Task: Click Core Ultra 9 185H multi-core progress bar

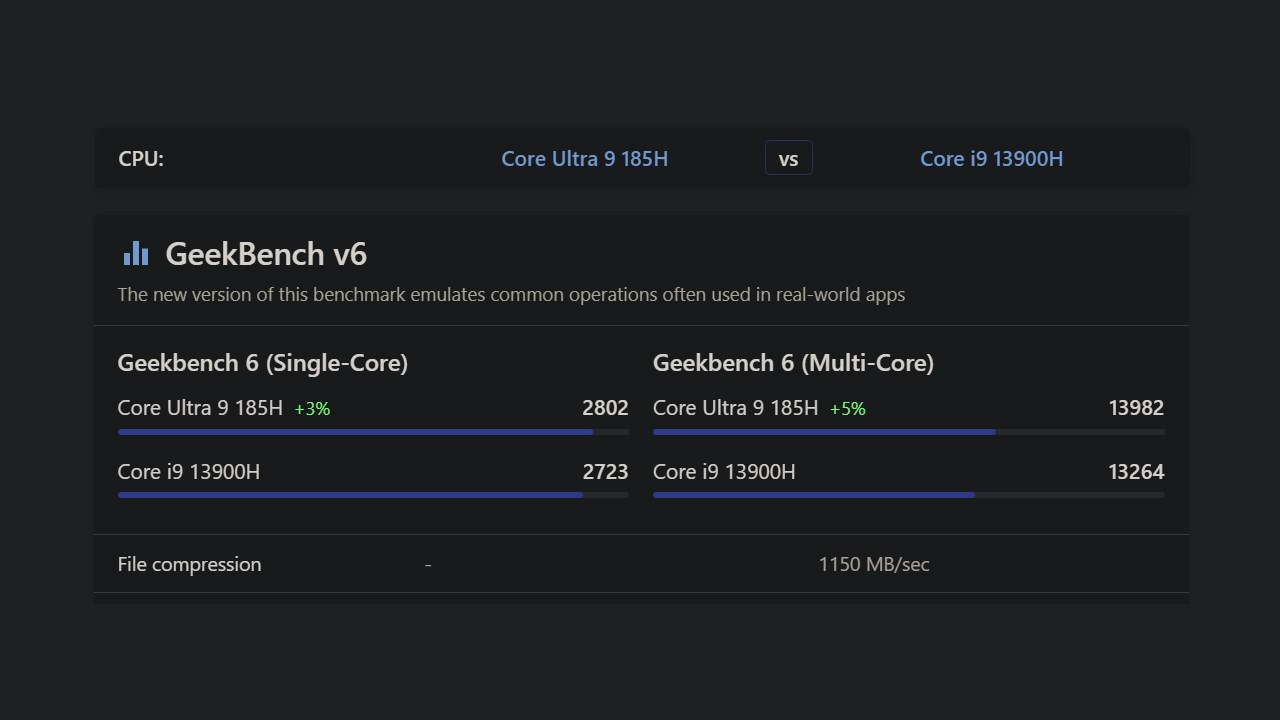Action: 908,432
